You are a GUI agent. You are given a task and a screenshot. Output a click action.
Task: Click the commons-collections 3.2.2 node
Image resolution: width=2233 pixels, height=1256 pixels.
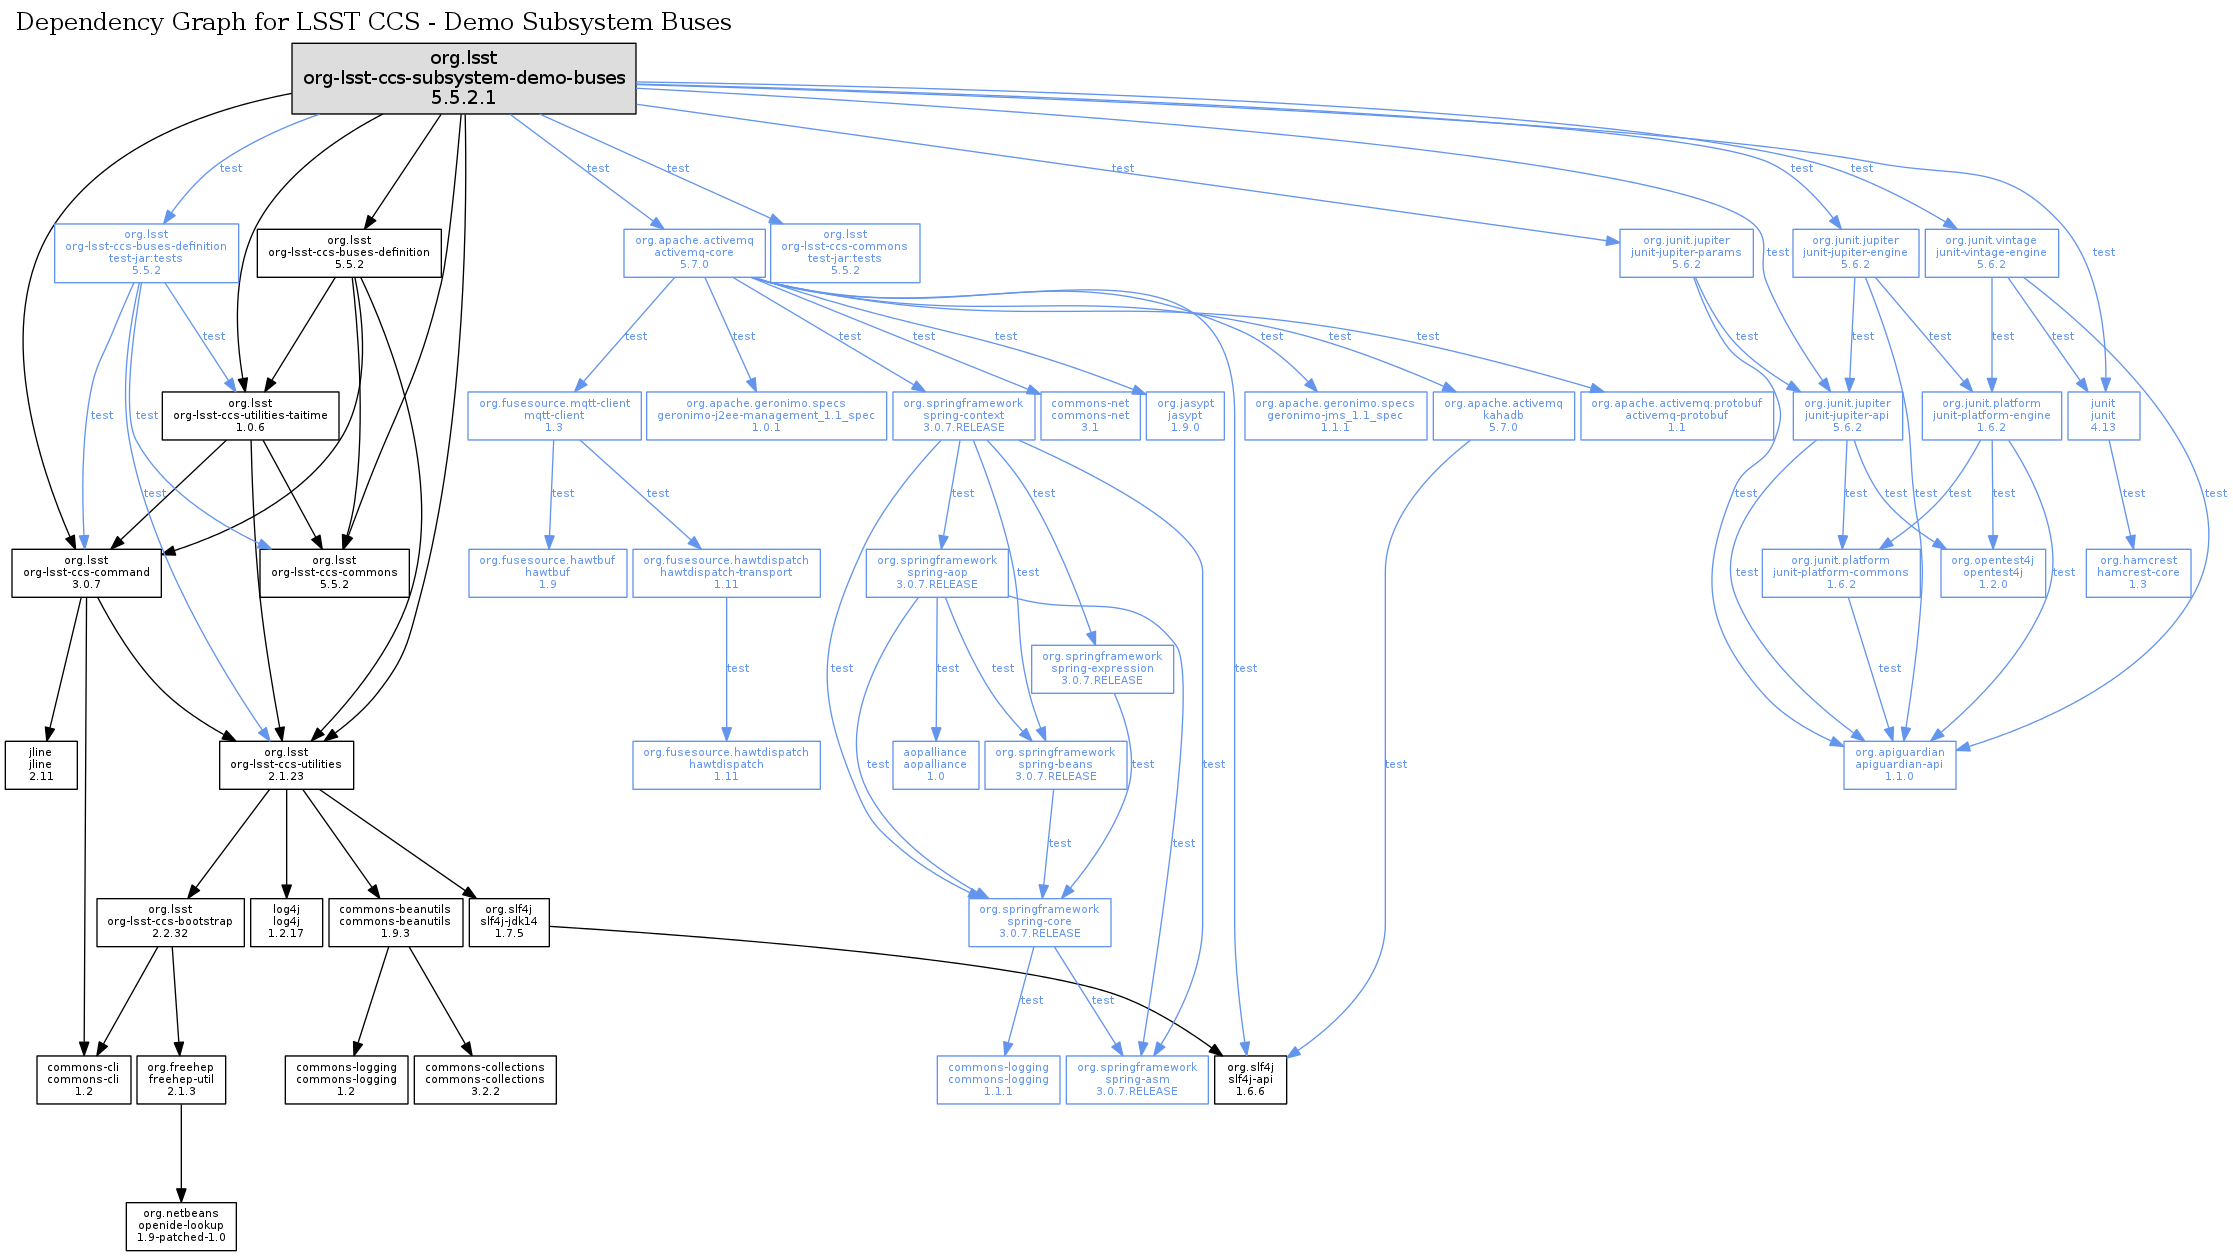[485, 1080]
